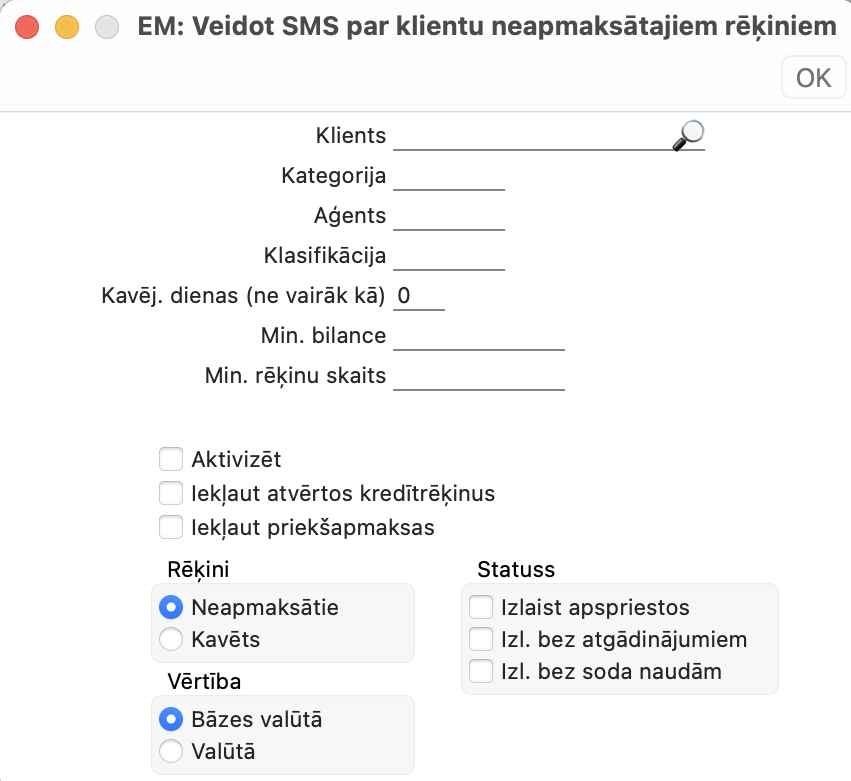Open the Klients lookup magnifier icon
Viewport: 851px width, 781px height.
point(688,135)
